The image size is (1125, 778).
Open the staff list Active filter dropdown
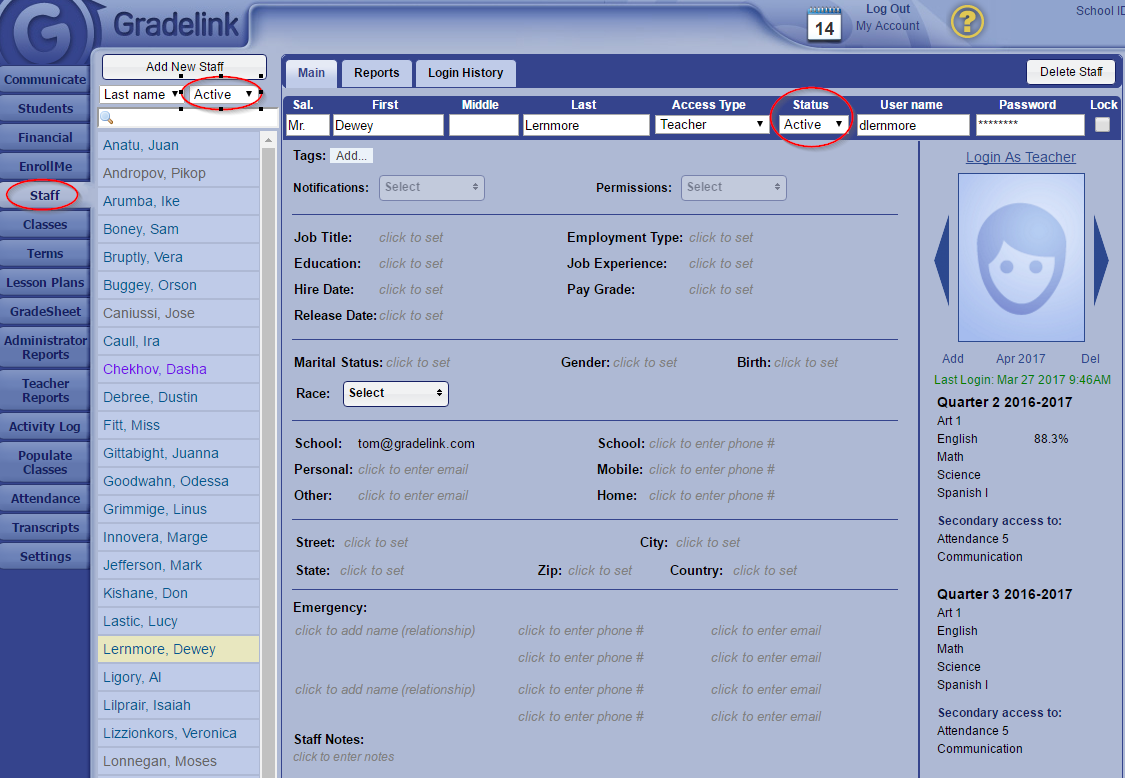point(223,94)
